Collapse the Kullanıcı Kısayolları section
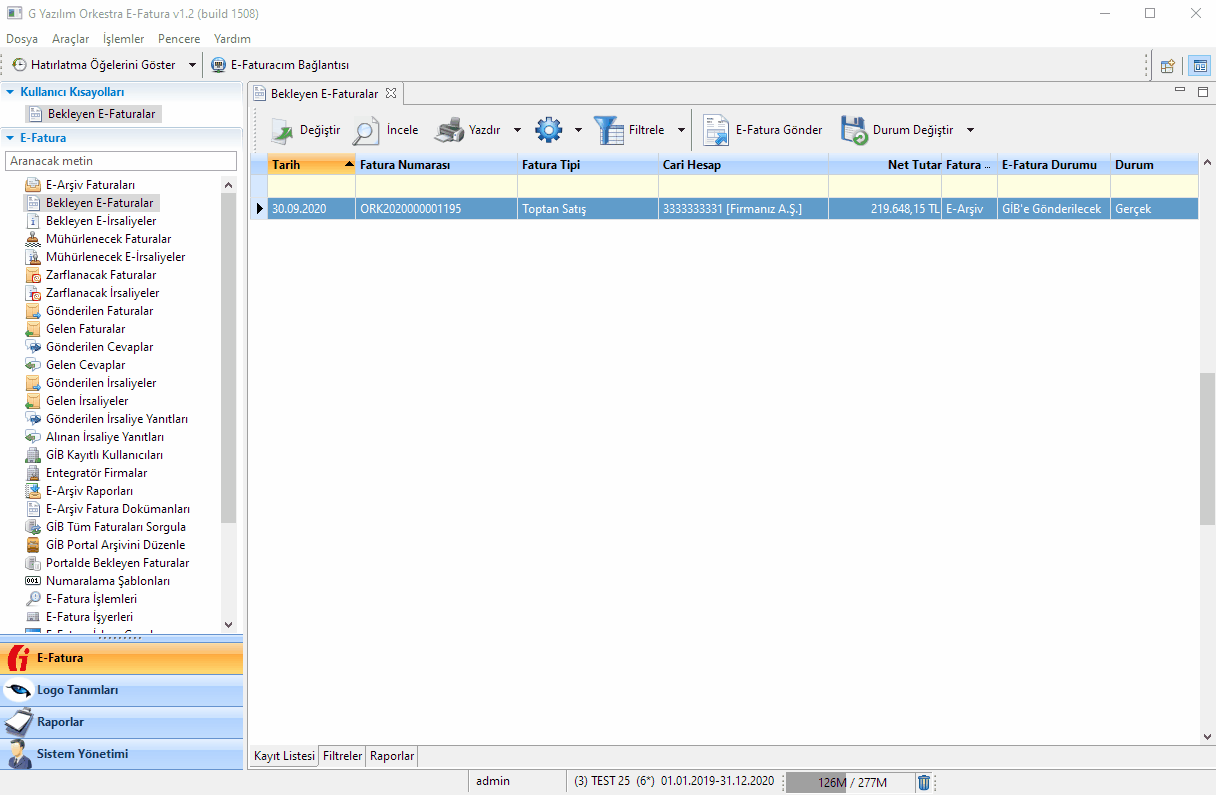Screen dimensions: 1216x795 pyautogui.click(x=10, y=92)
